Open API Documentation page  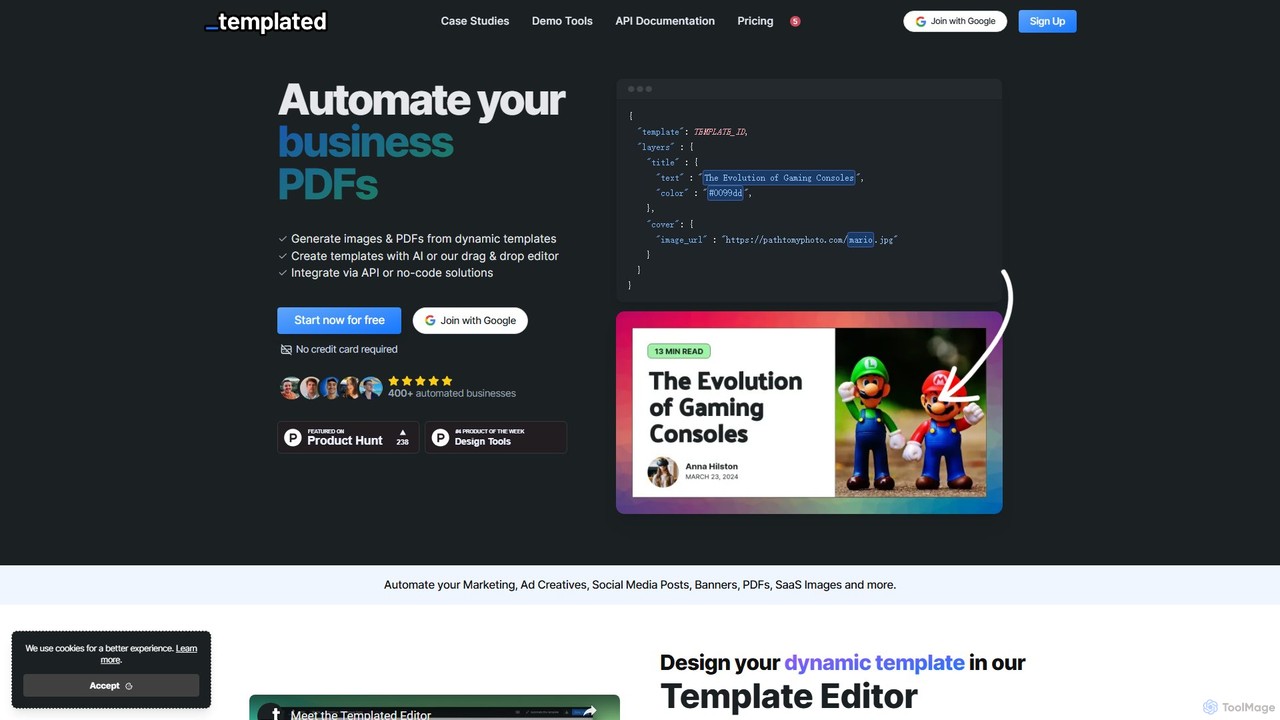tap(665, 21)
